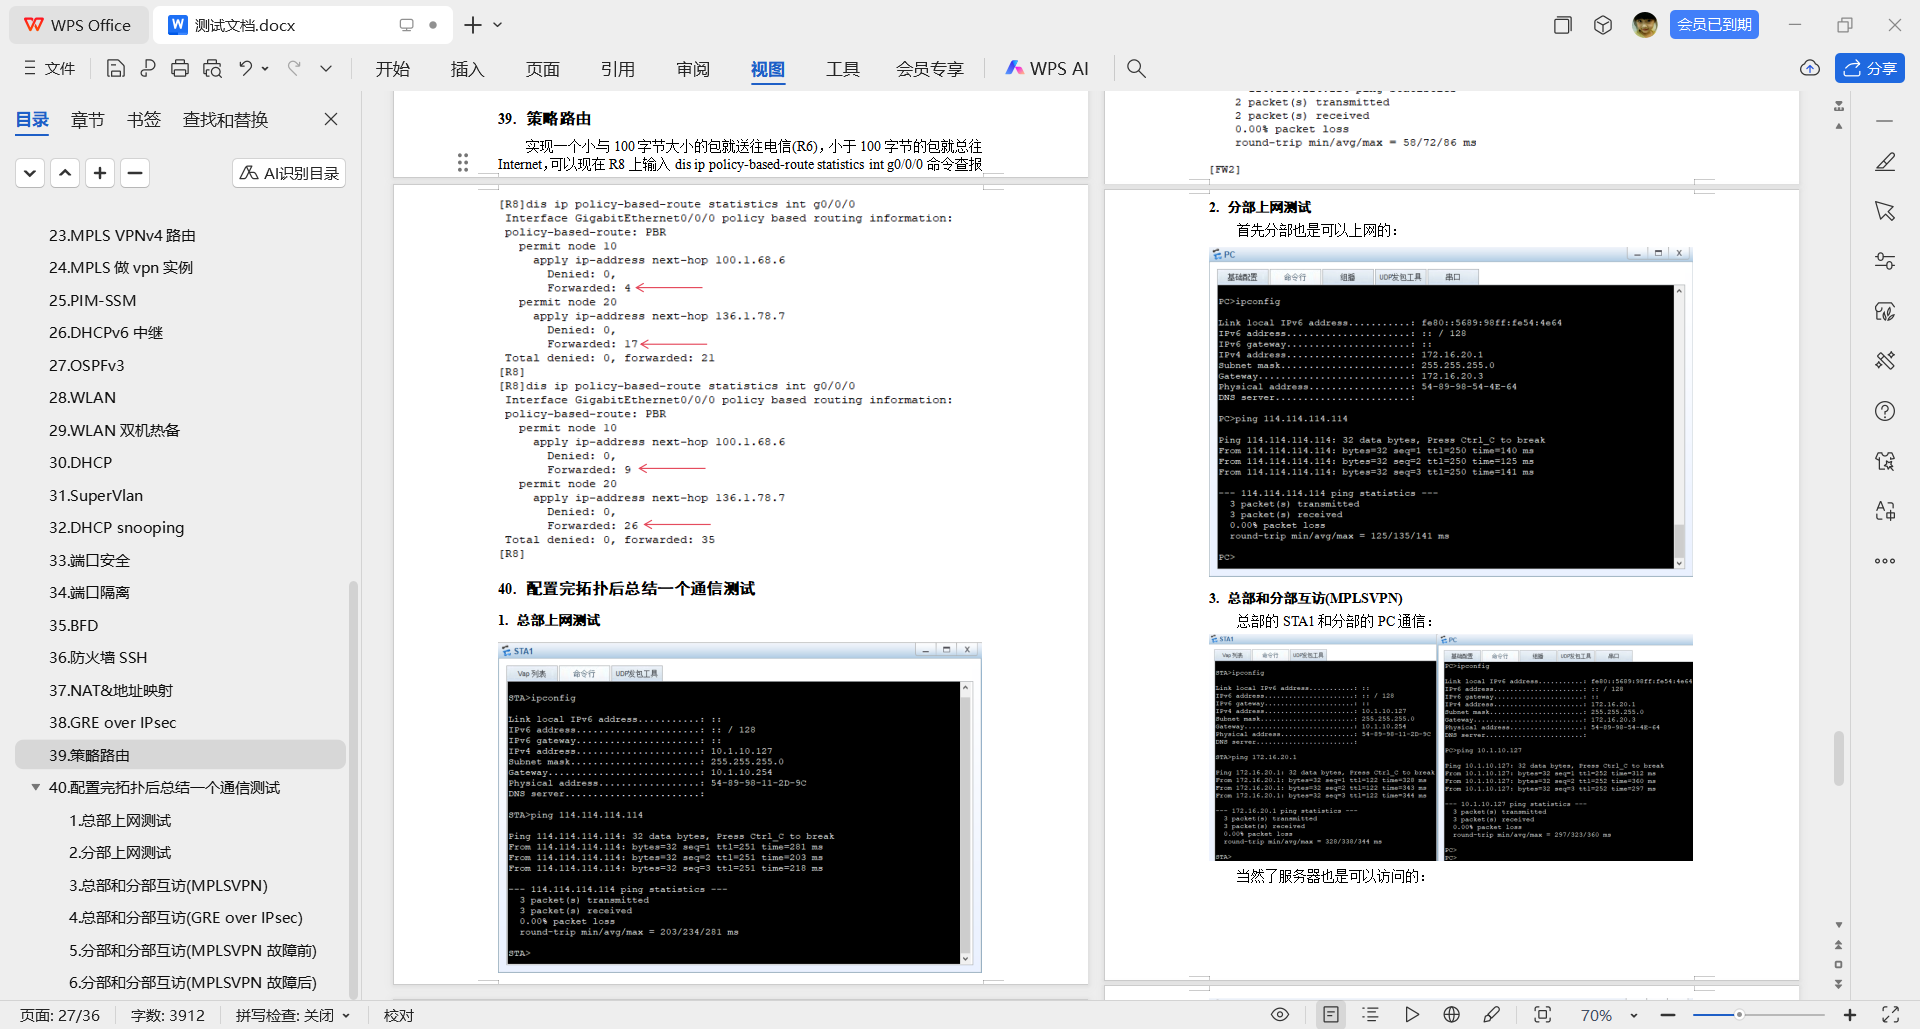Click the Undo arrow icon

pos(245,68)
